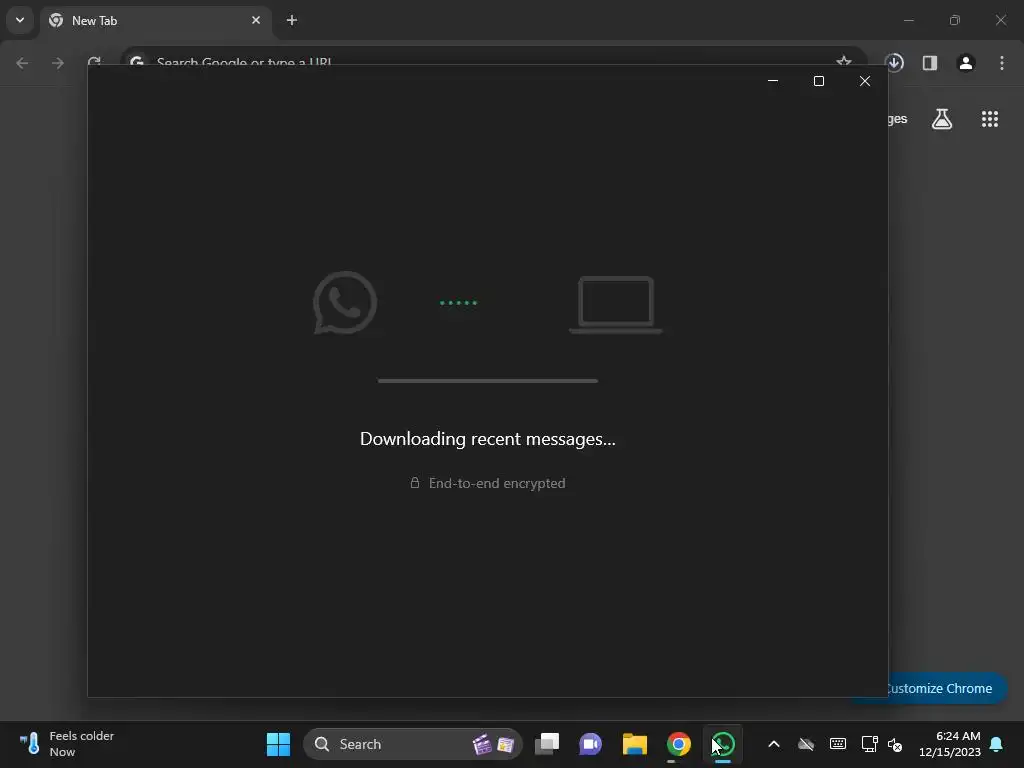Open the Windows Start menu
Screen dimensions: 1024x768
click(x=278, y=744)
